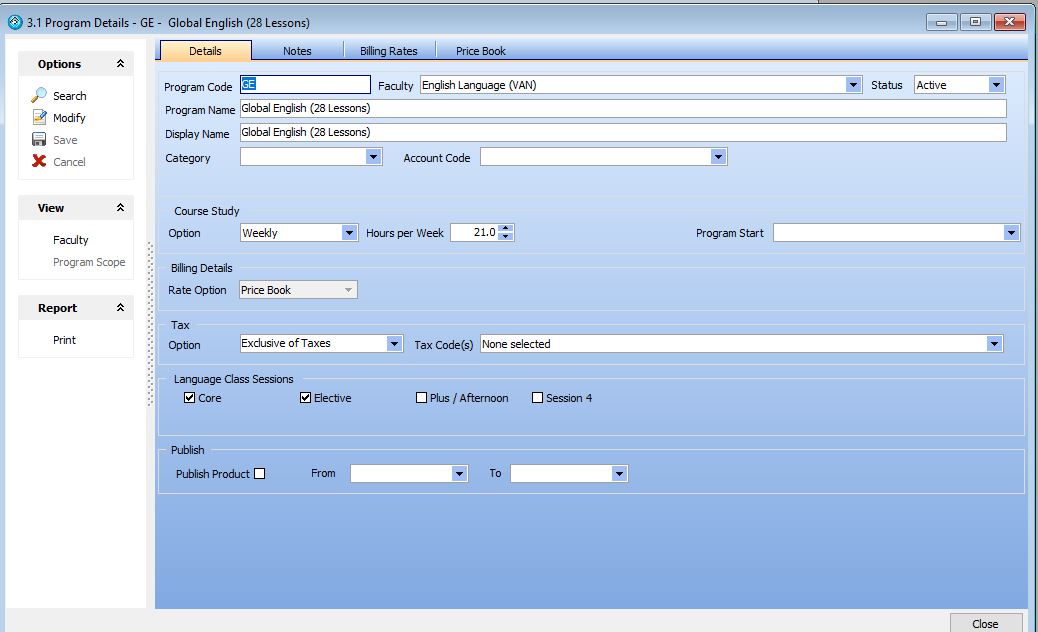The image size is (1038, 632).
Task: Open the Tax Code(s) dropdown
Action: pyautogui.click(x=994, y=344)
